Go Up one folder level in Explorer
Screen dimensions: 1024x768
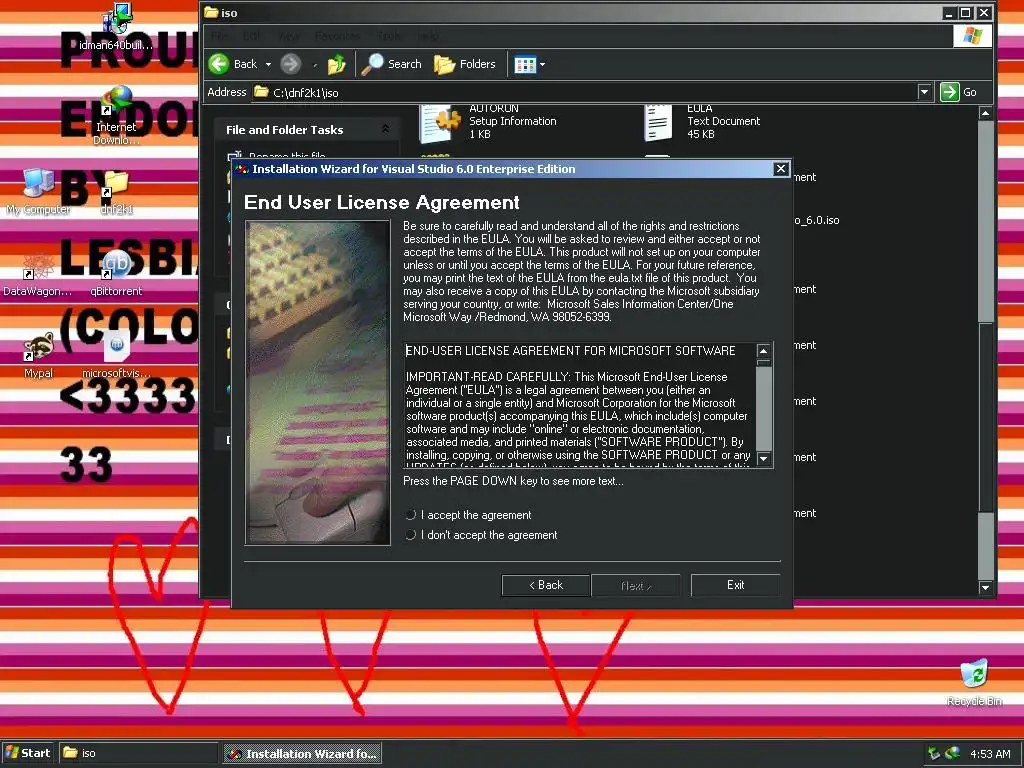[x=337, y=64]
